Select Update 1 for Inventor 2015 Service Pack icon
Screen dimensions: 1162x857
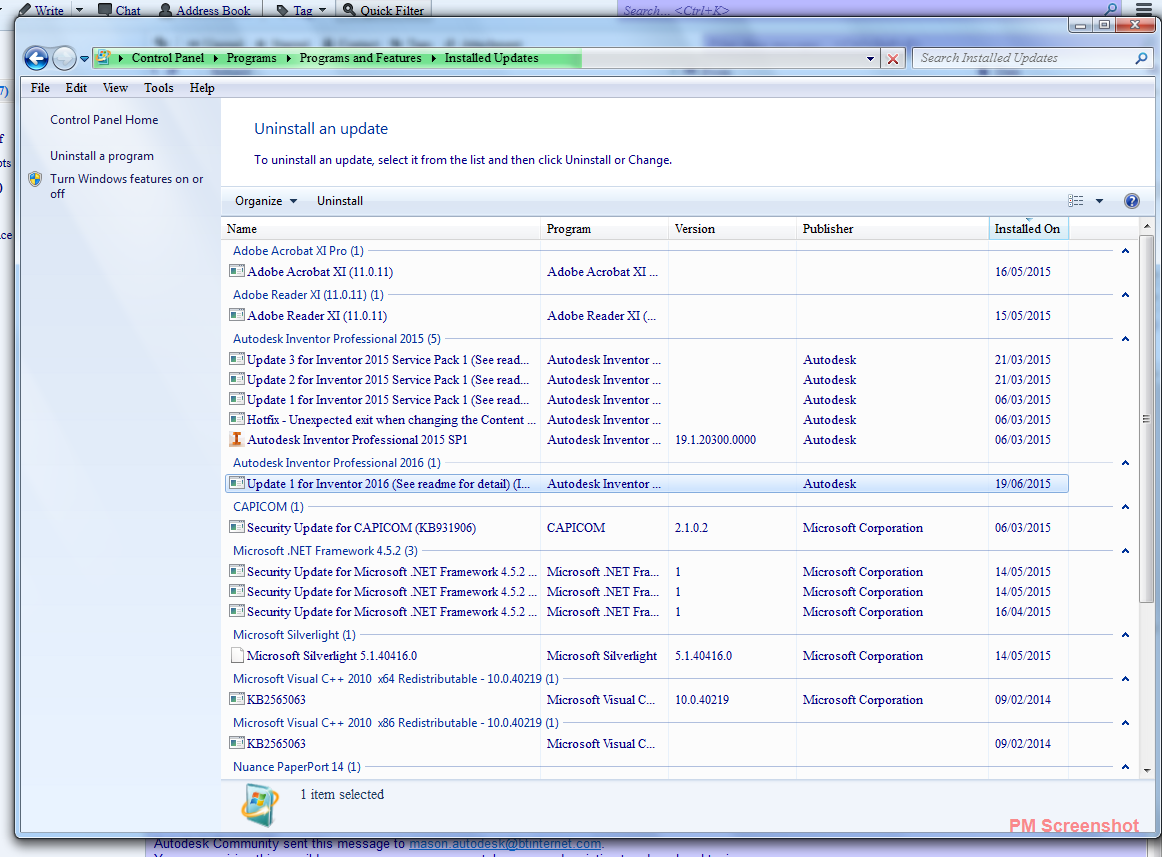click(236, 399)
